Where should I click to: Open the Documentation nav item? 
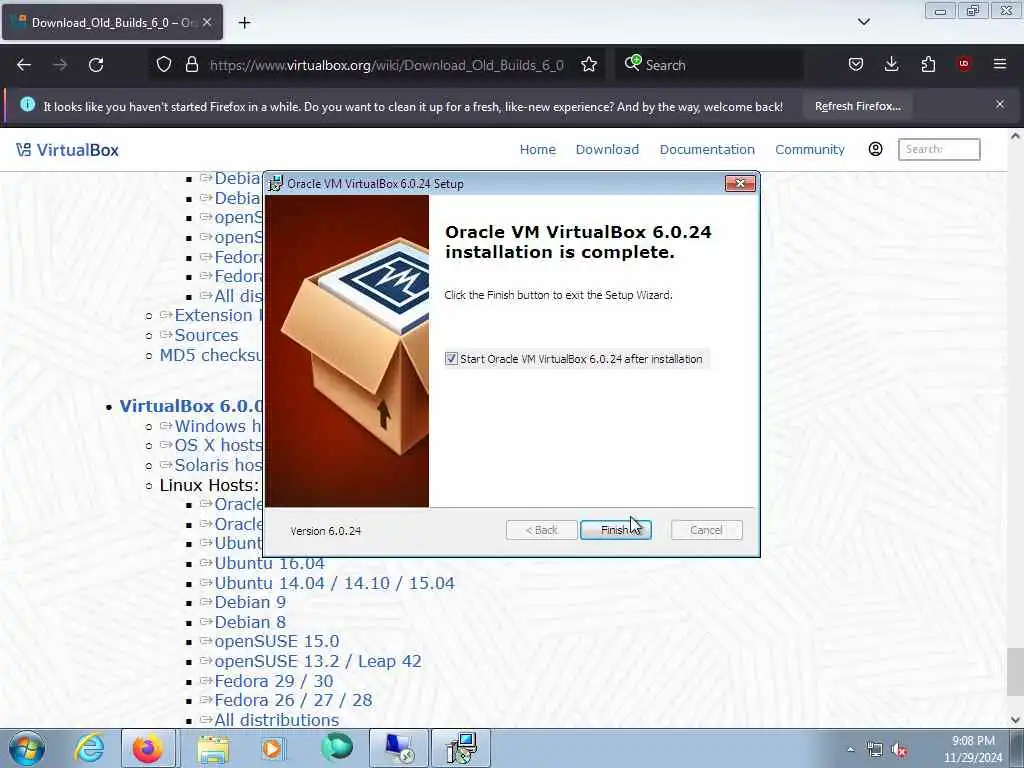click(707, 150)
